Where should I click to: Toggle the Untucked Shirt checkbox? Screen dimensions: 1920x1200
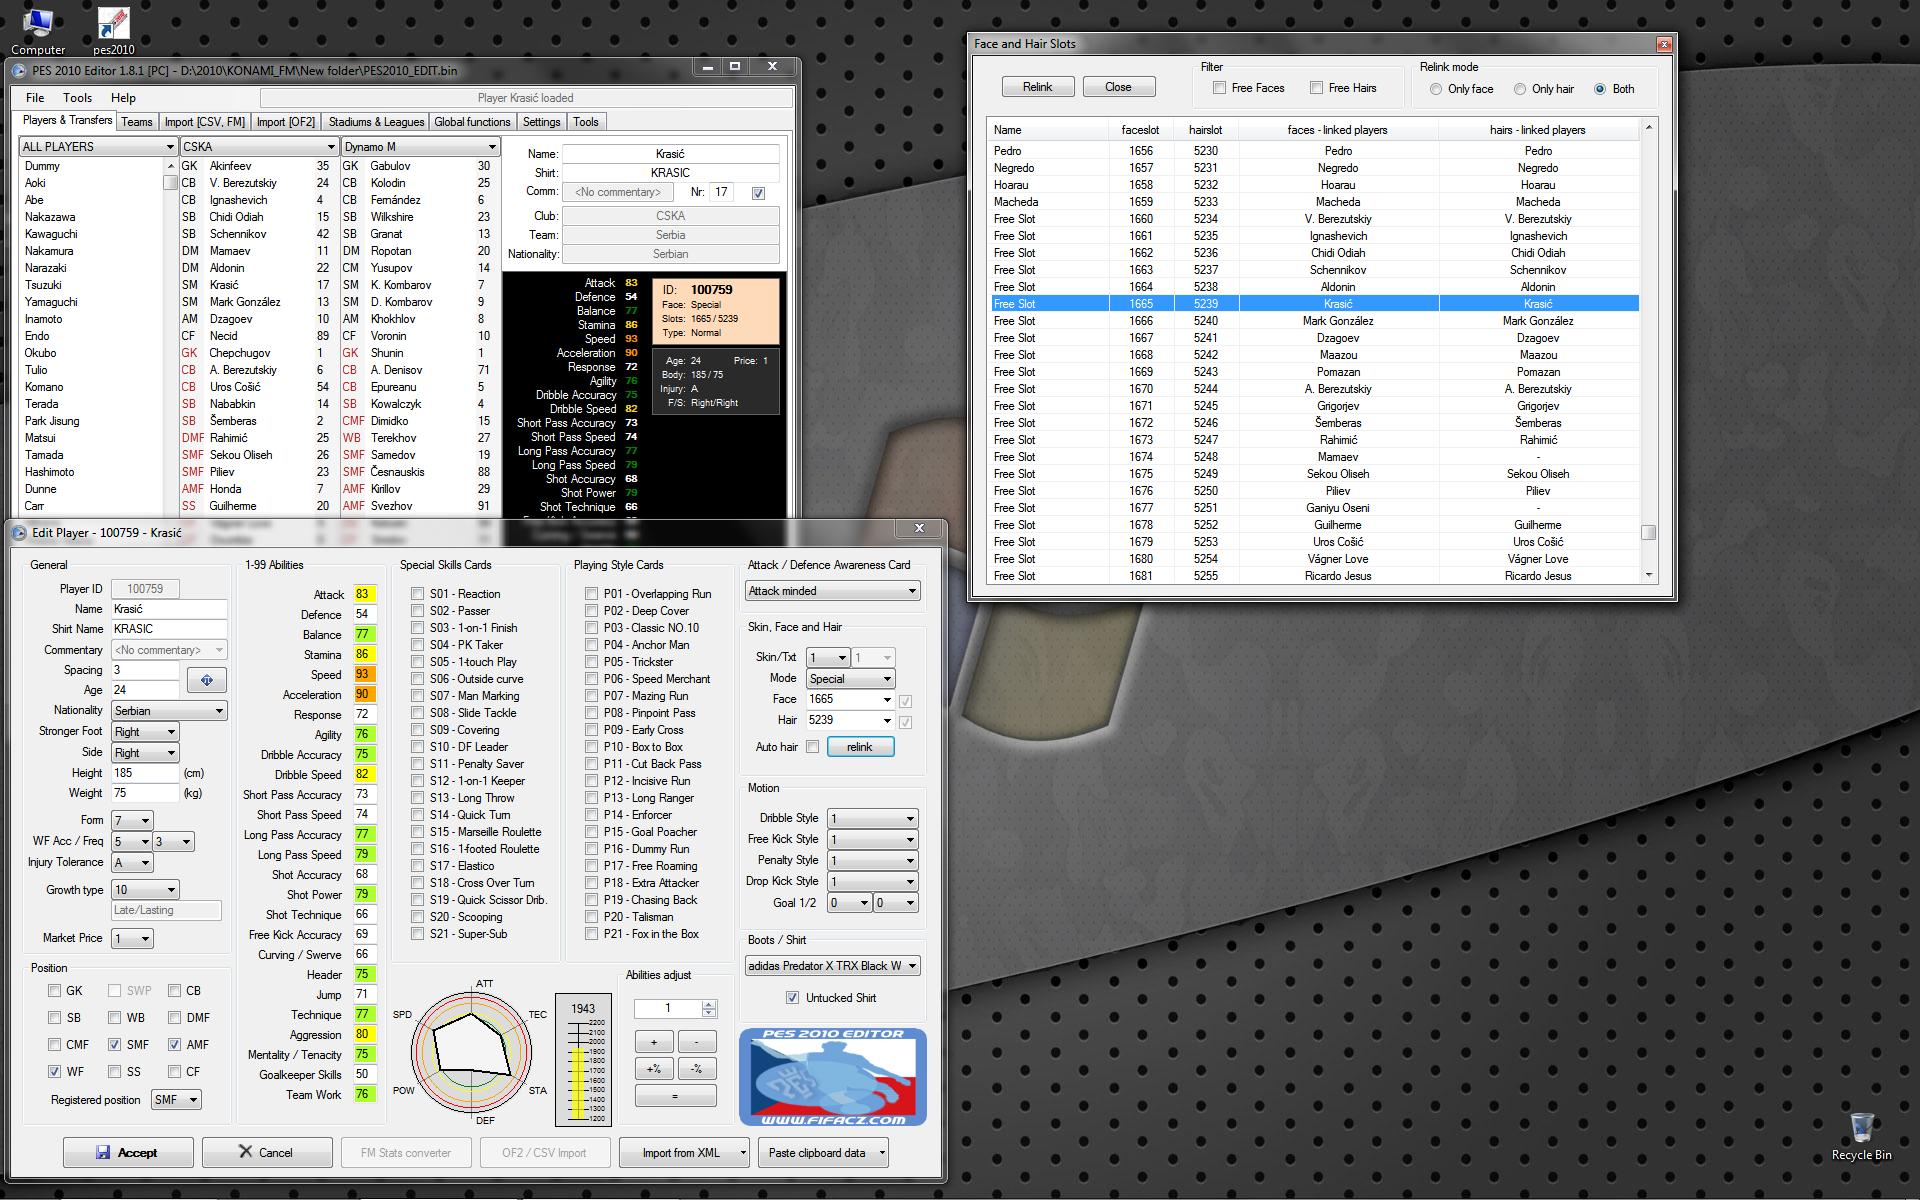[792, 998]
